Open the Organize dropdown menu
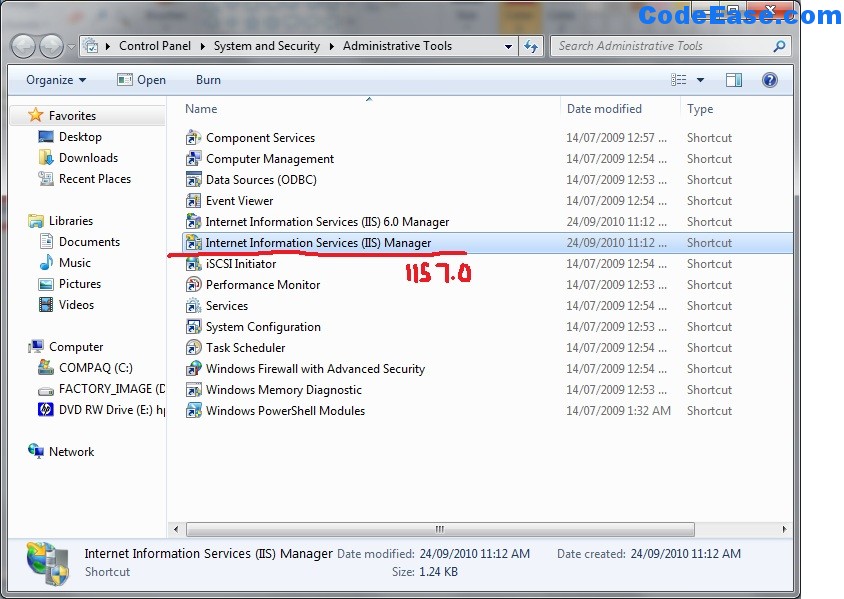The image size is (844, 599). click(56, 80)
